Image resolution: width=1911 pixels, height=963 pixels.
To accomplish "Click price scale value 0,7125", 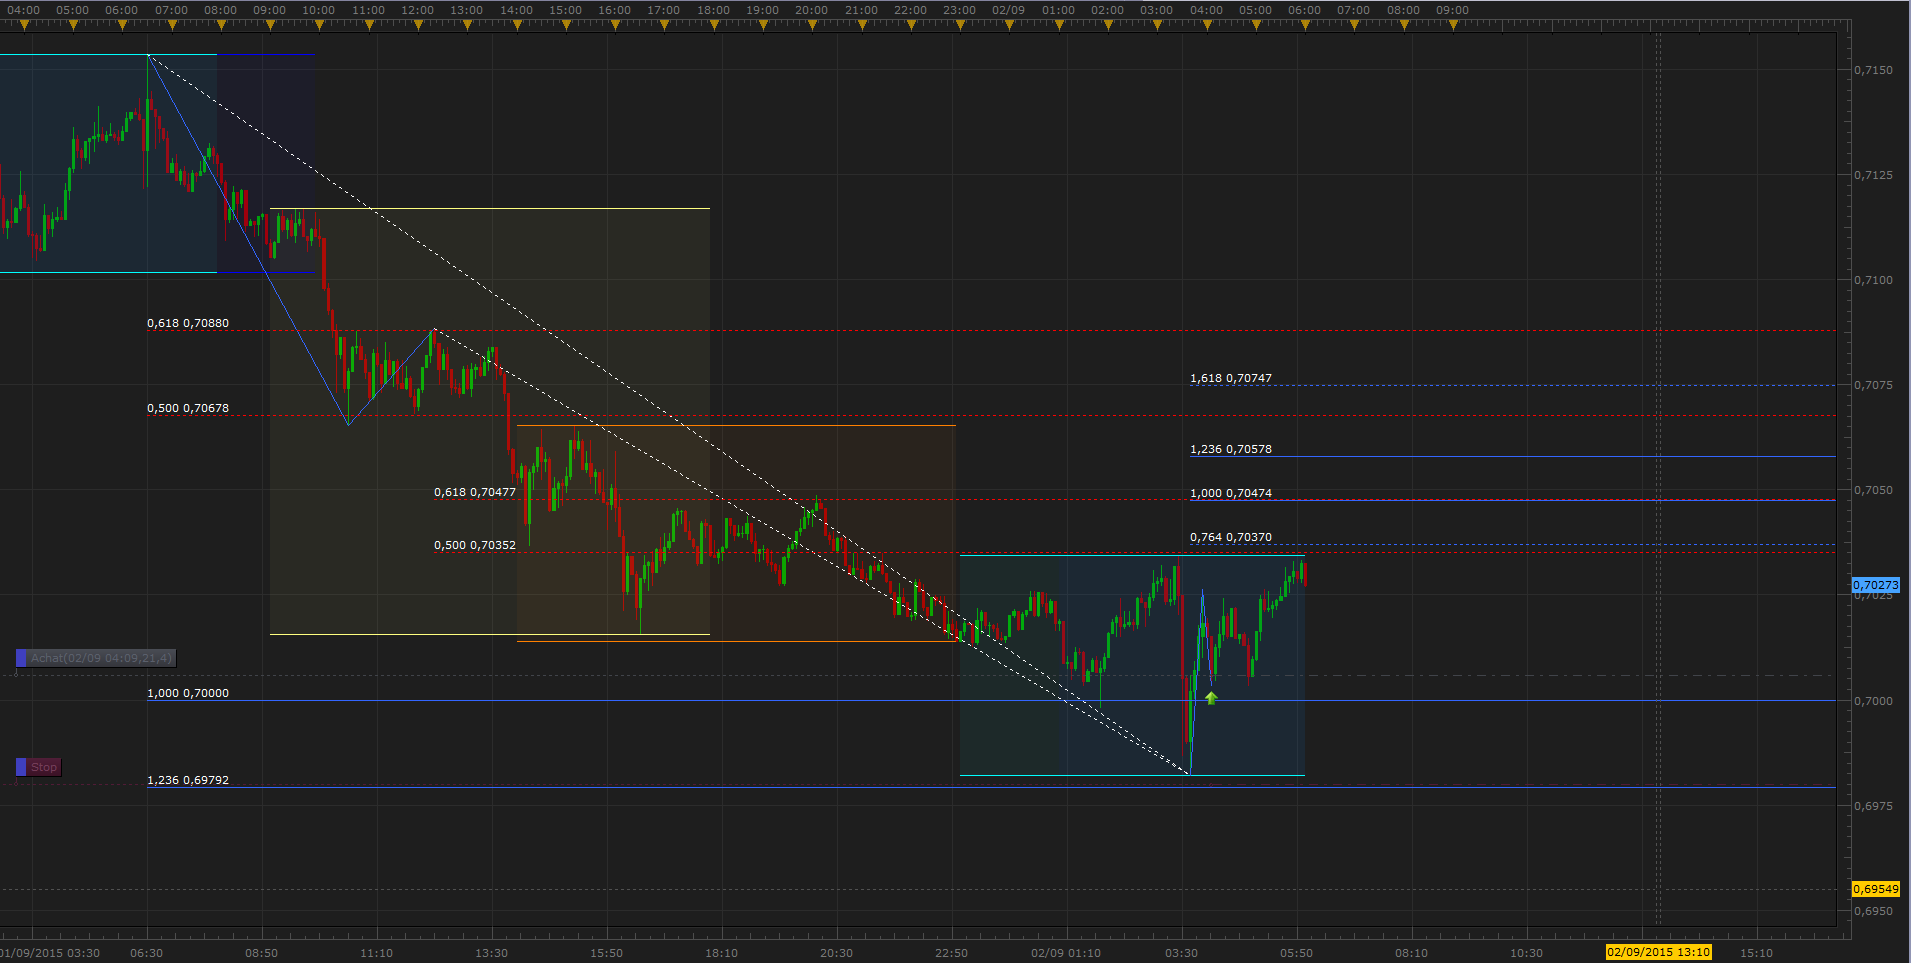I will [1874, 175].
